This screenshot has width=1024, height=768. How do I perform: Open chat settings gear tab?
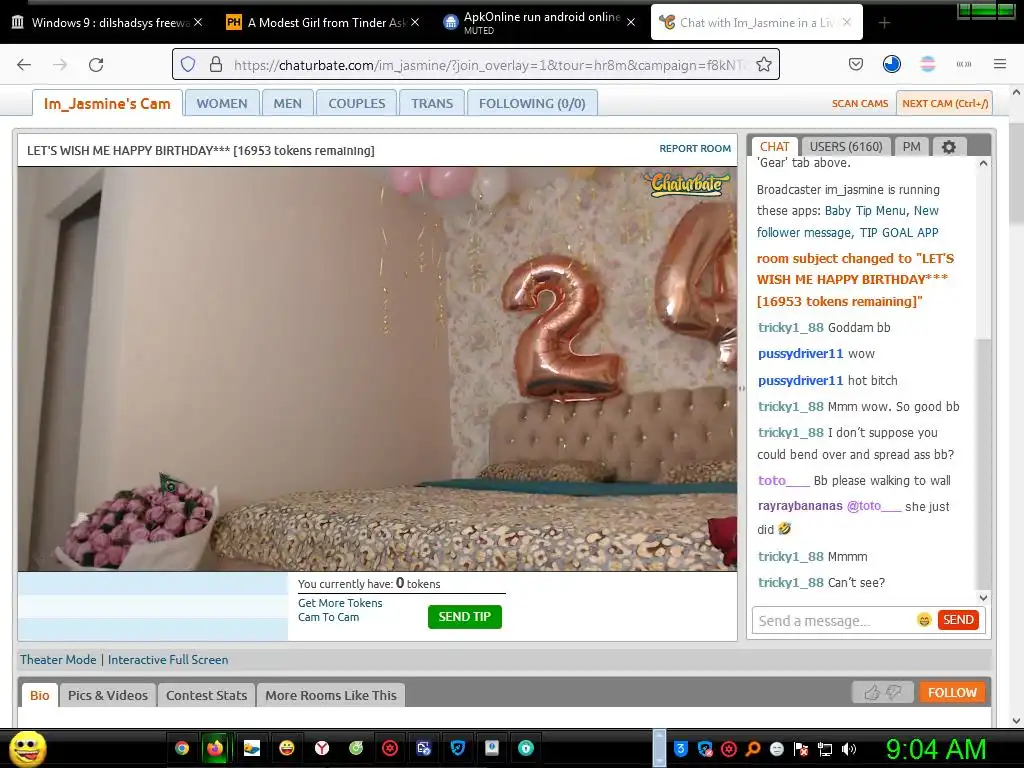(x=949, y=147)
